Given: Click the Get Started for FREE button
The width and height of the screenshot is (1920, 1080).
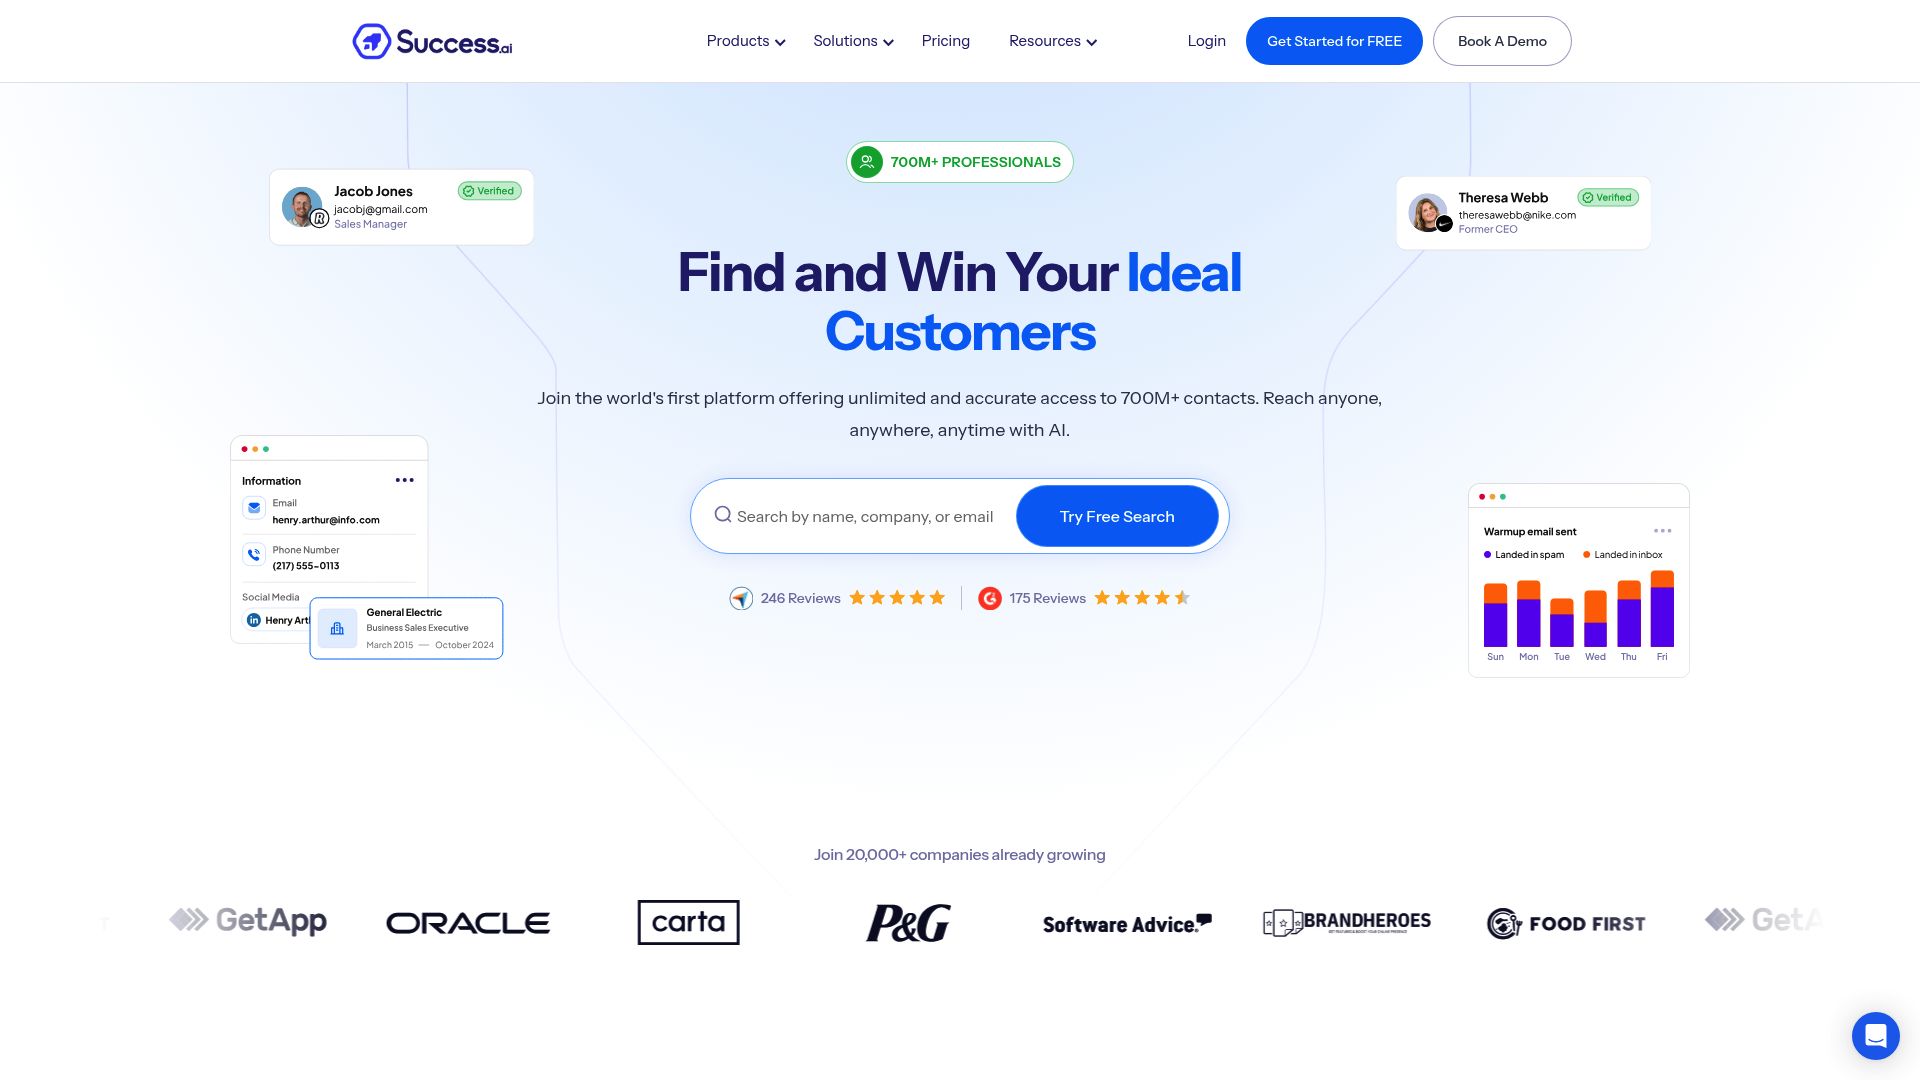Looking at the screenshot, I should [x=1333, y=41].
